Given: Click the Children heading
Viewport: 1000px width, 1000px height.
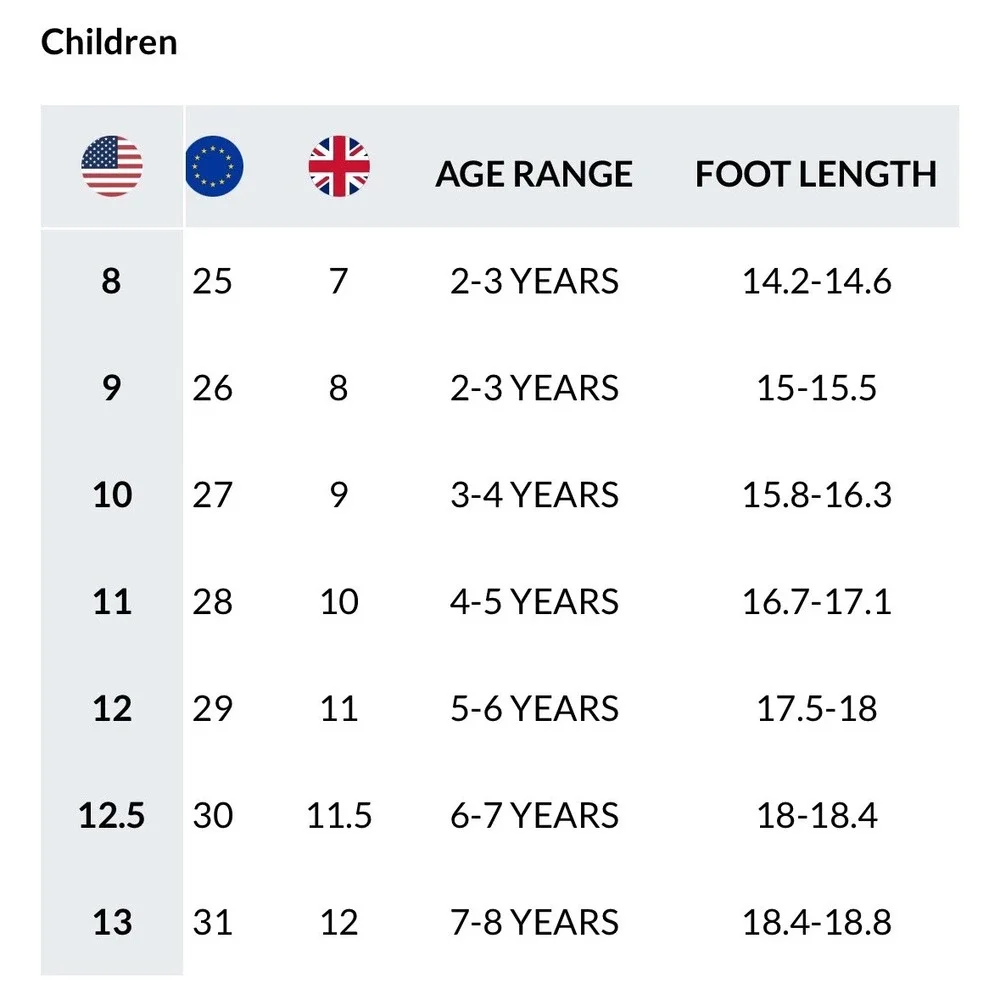Looking at the screenshot, I should point(109,42).
